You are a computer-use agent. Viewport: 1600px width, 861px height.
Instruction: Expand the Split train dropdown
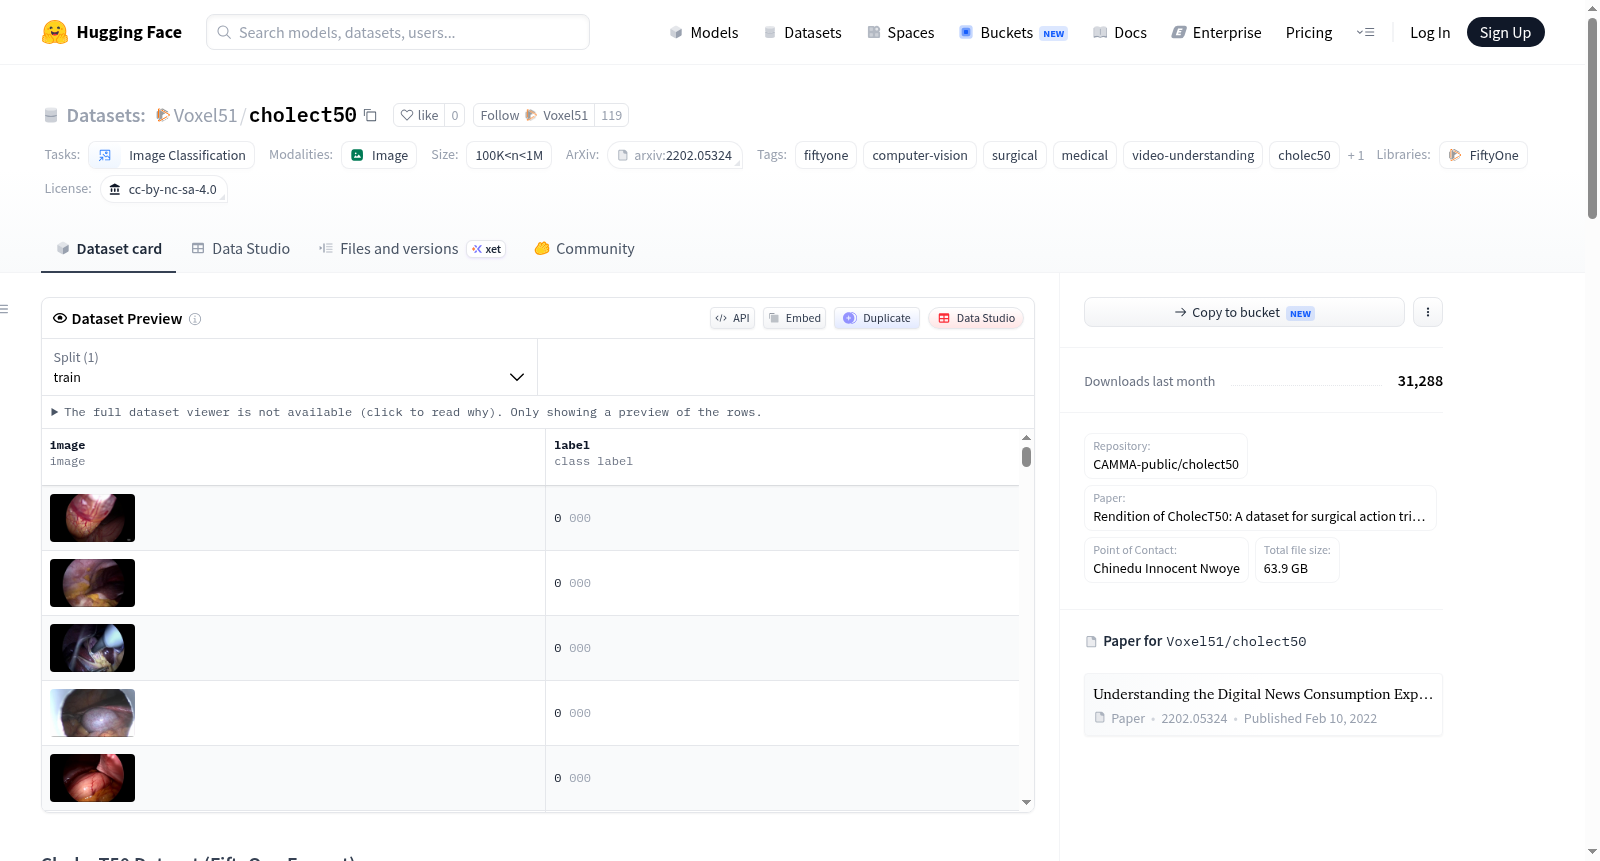click(x=289, y=367)
